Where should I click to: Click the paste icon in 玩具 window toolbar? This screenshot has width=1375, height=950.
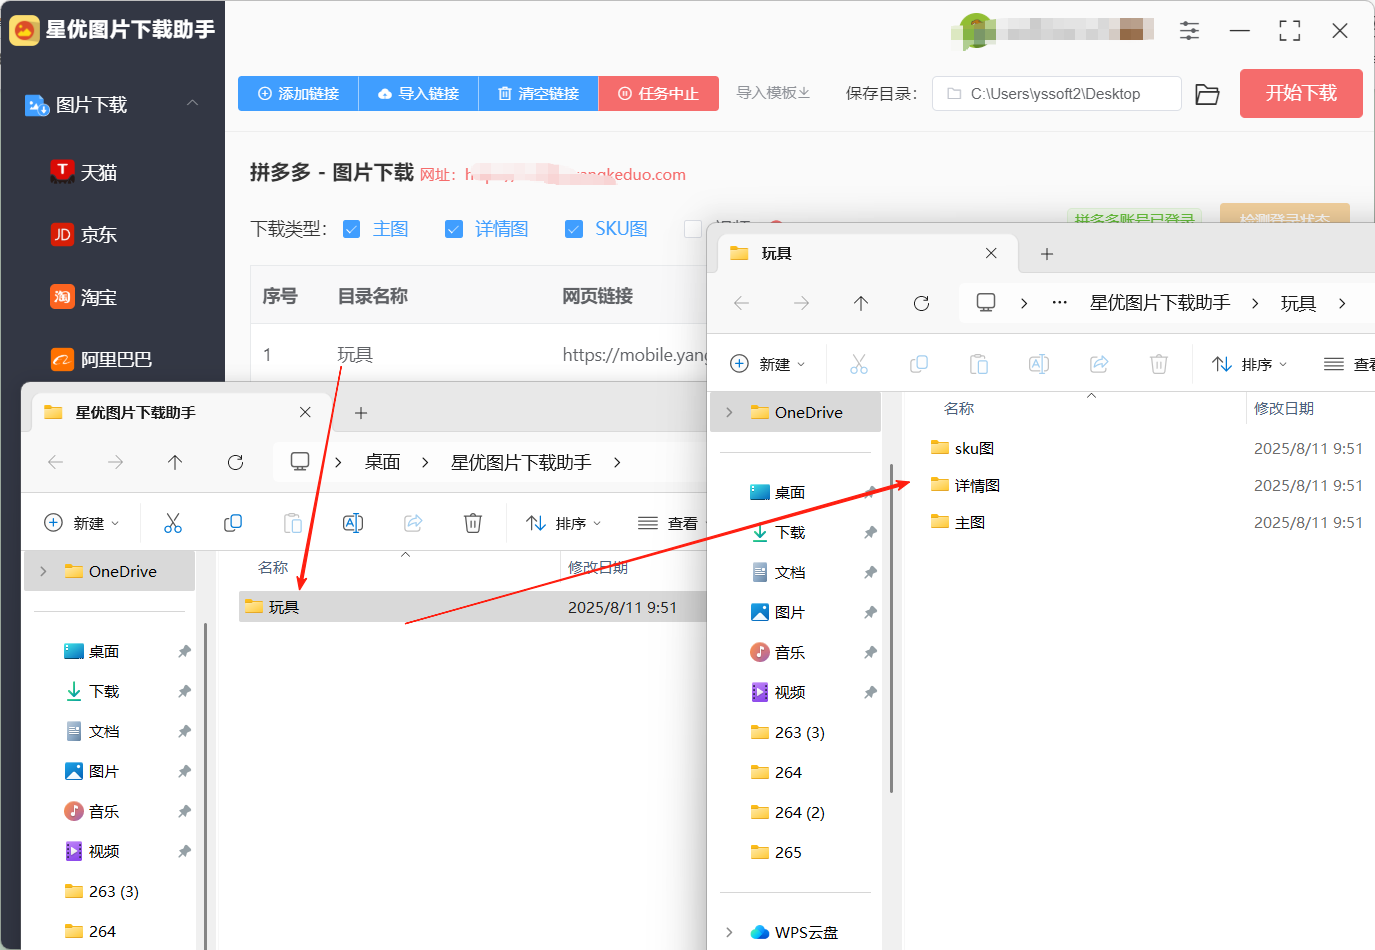pos(979,364)
